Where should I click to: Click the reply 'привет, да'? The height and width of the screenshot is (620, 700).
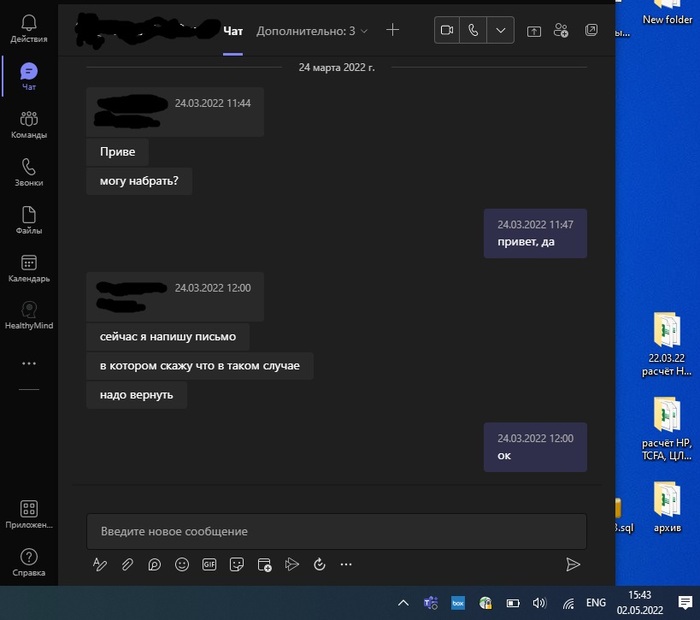535,233
